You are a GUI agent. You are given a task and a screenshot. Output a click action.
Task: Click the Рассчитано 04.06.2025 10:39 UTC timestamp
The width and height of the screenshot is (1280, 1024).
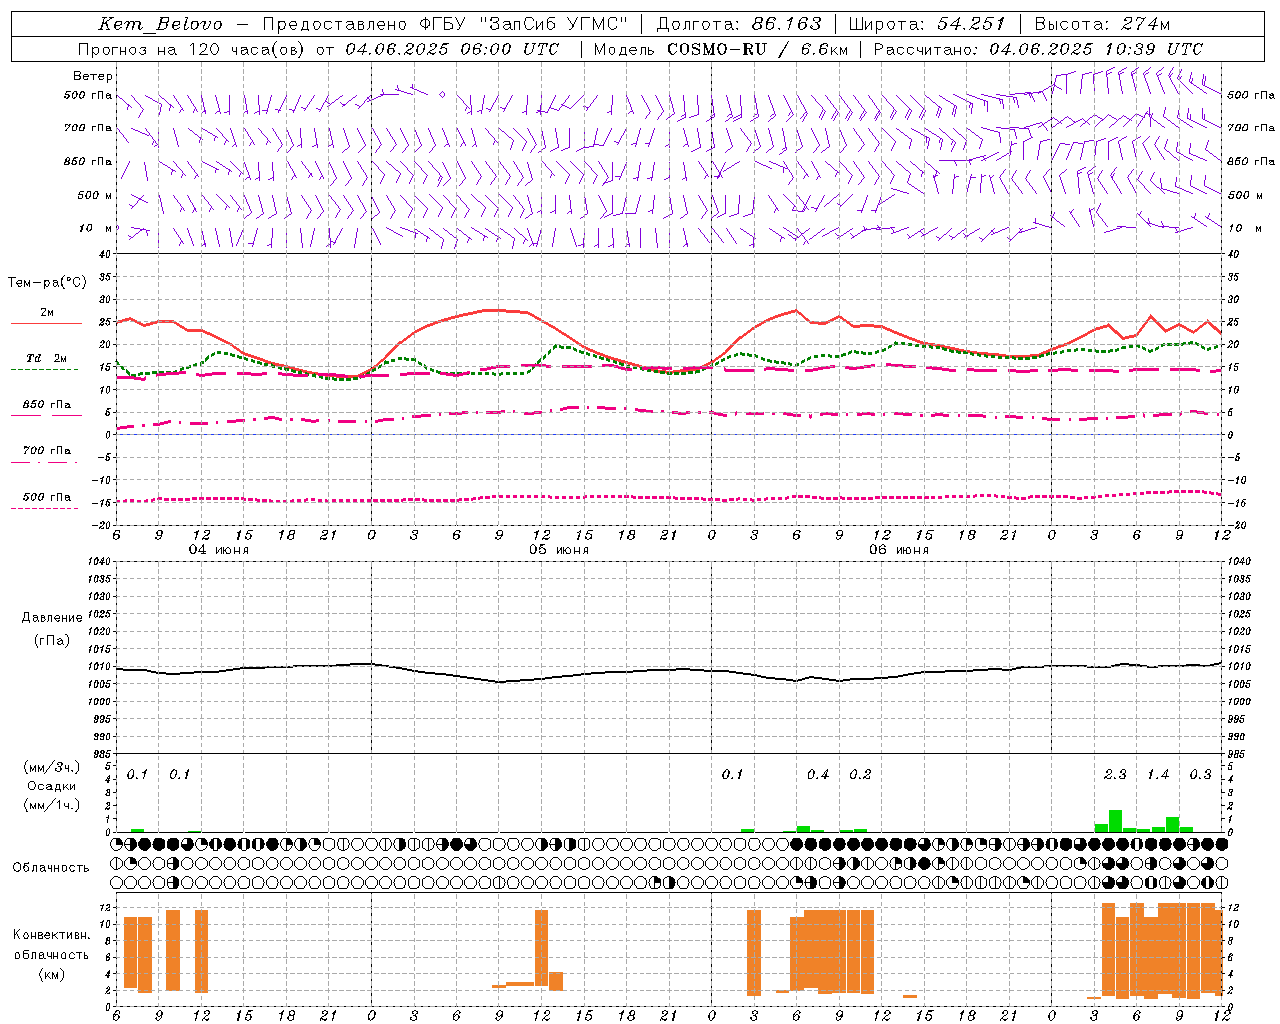(1039, 49)
